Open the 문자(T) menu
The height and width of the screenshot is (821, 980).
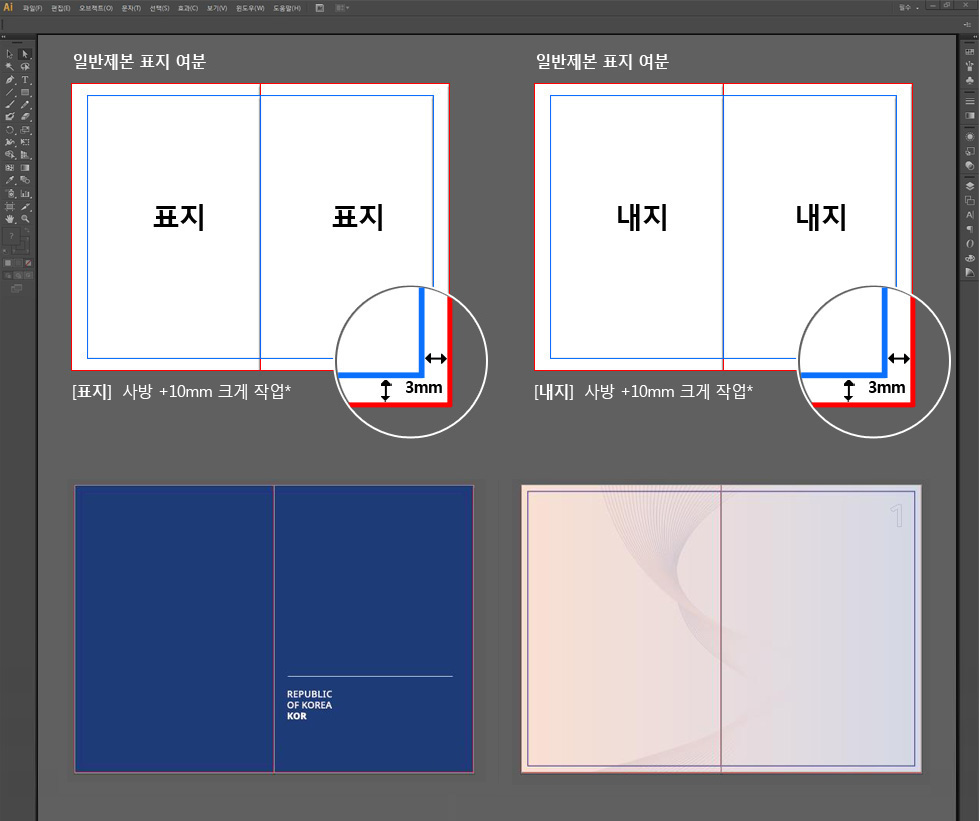(x=131, y=8)
